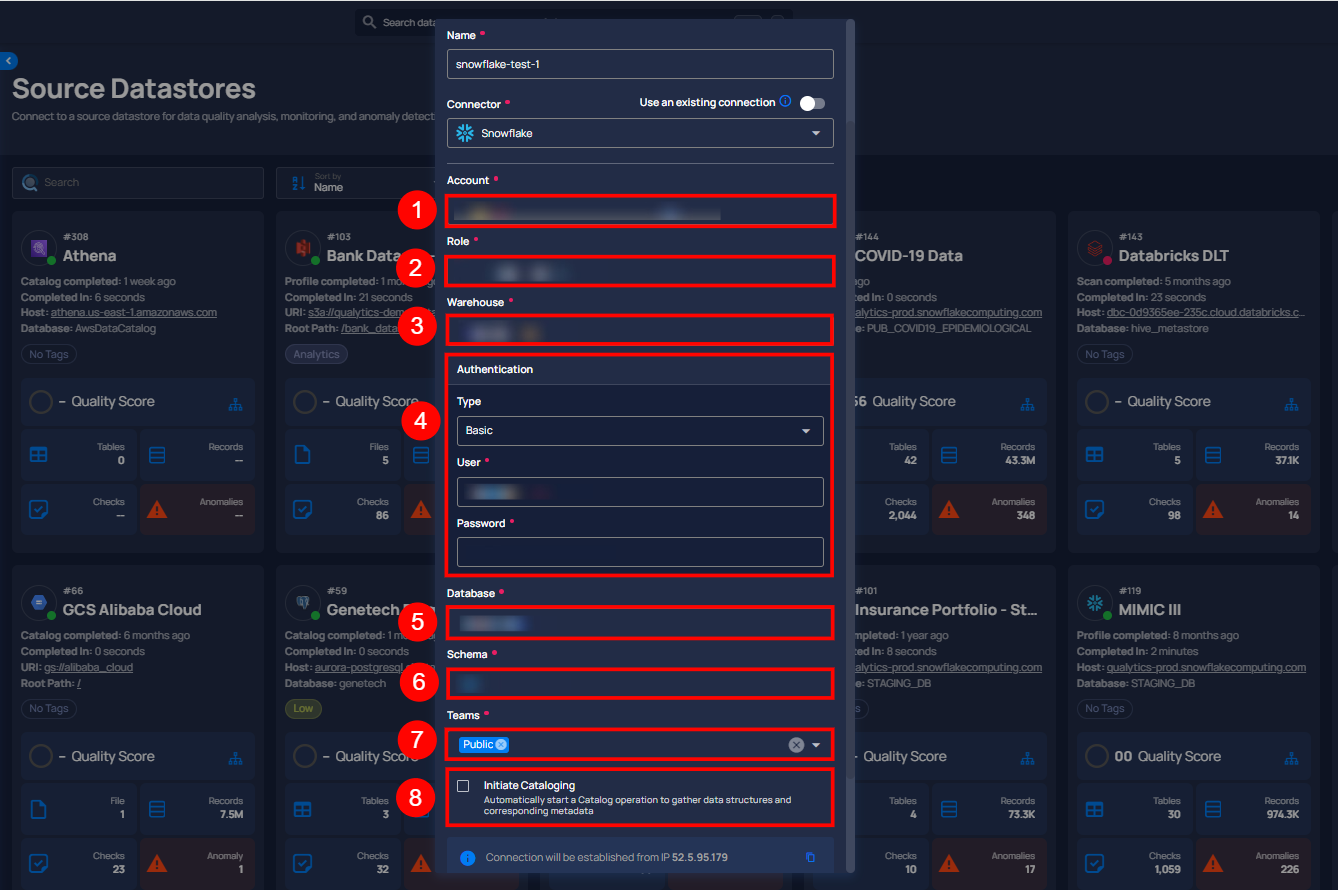1338x890 pixels.
Task: Click the Low tag on Genetech card
Action: tap(303, 708)
